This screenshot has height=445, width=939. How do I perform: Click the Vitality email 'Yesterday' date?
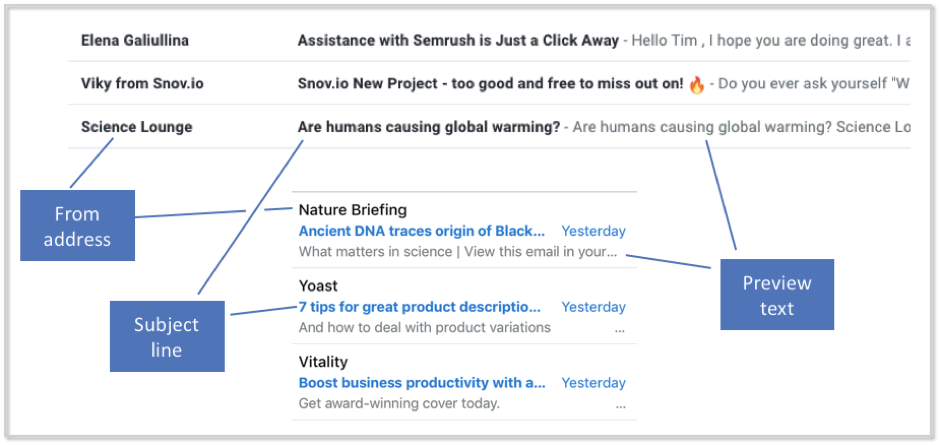click(593, 383)
